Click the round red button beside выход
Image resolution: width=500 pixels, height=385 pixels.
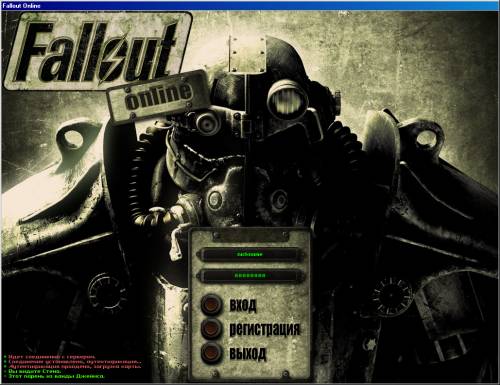[211, 352]
